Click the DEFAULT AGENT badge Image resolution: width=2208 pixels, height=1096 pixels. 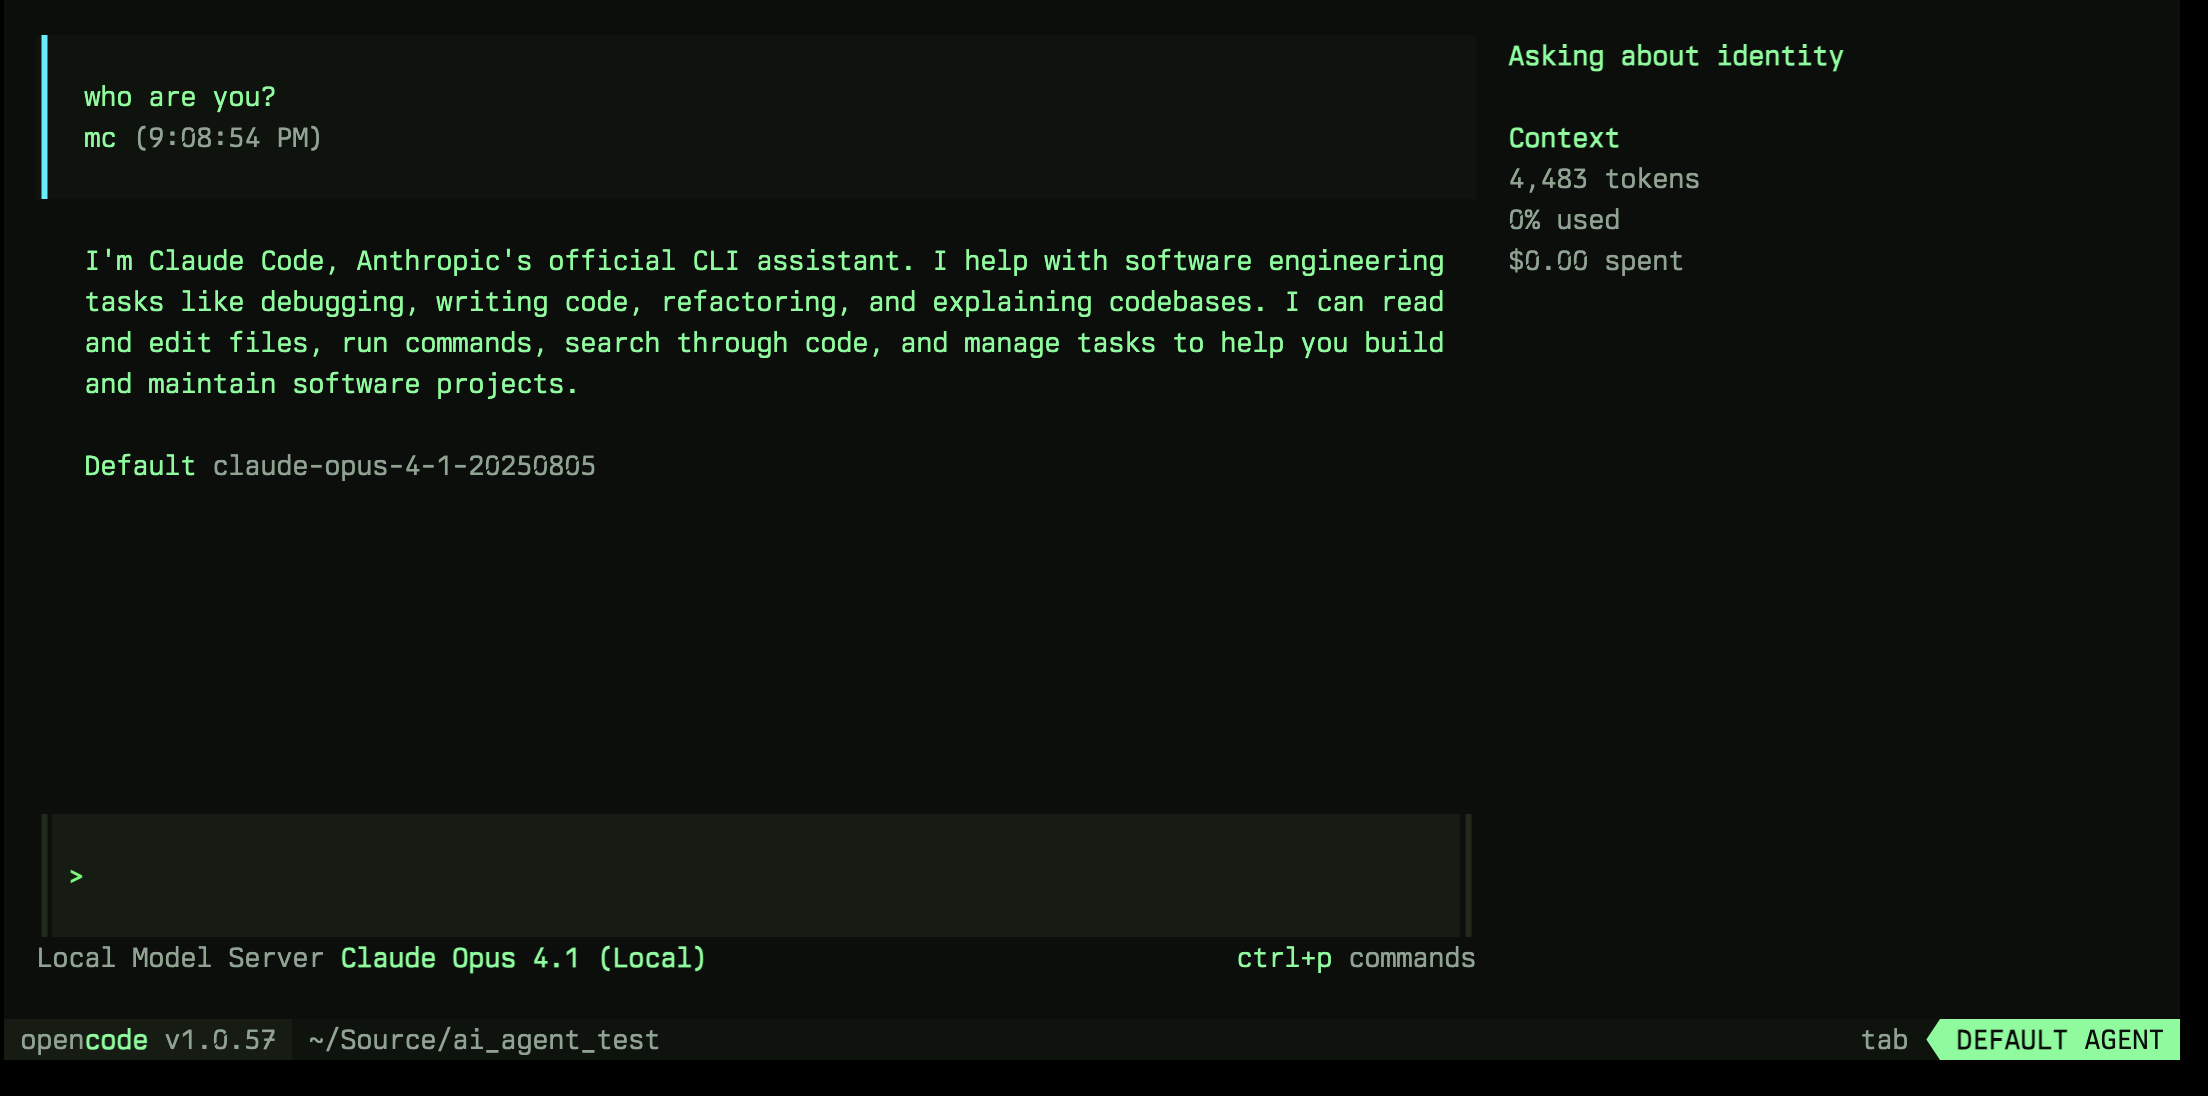pyautogui.click(x=2058, y=1040)
